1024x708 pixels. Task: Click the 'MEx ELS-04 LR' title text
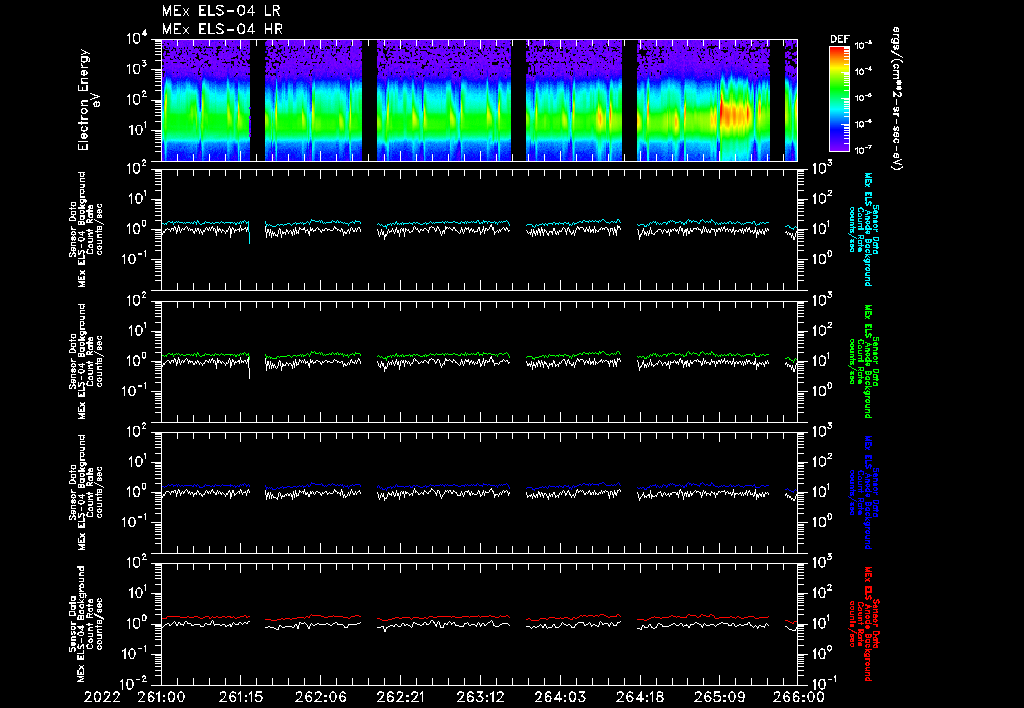221,11
